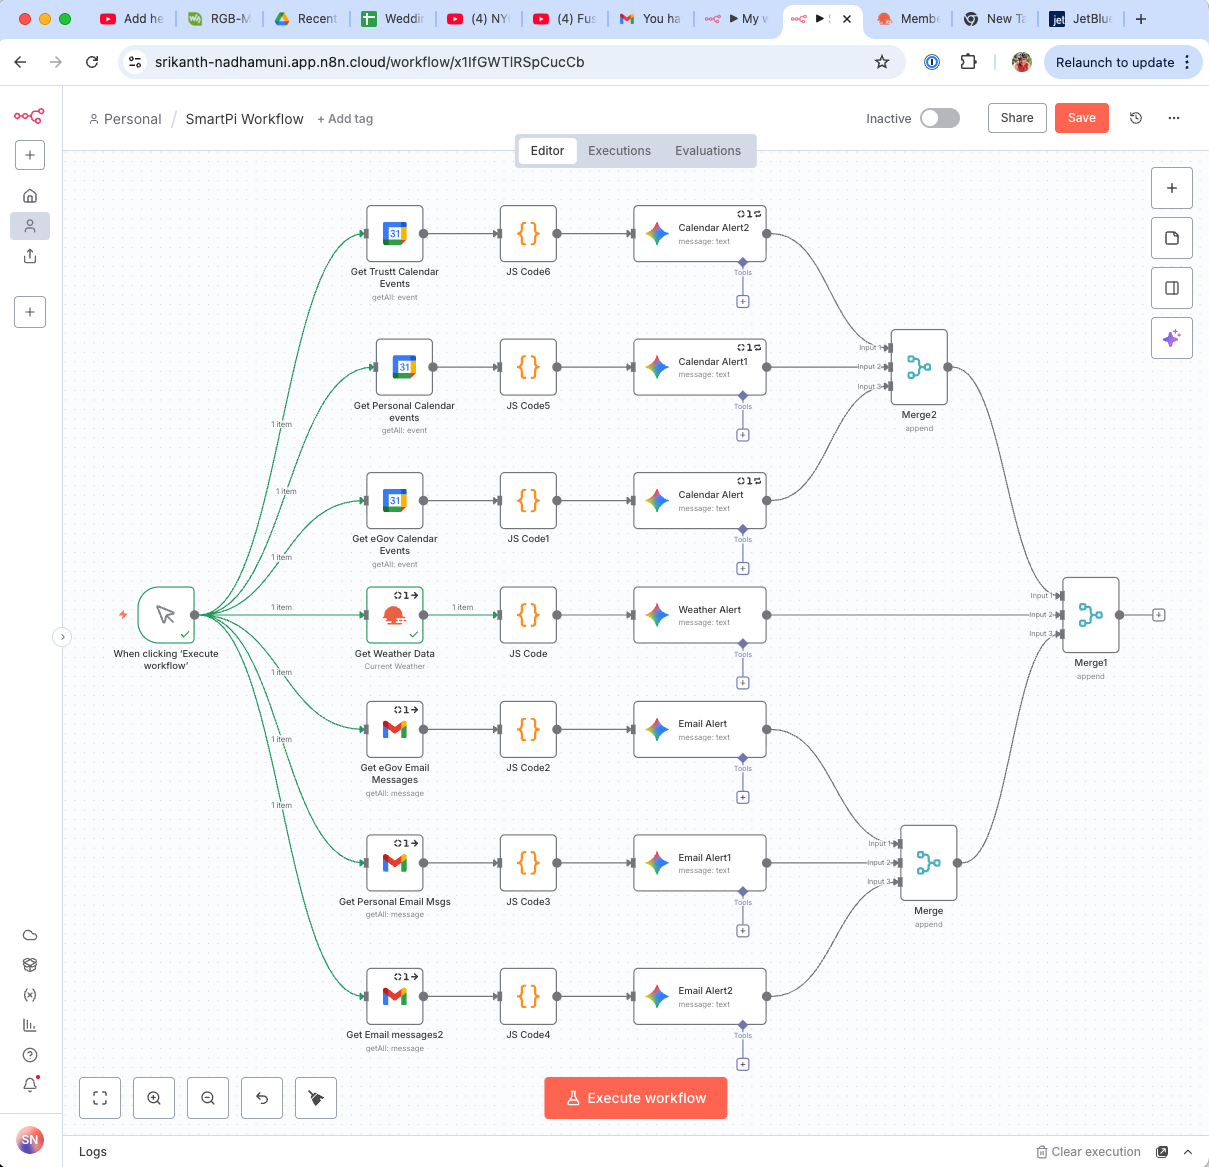
Task: Toggle the workflow from Inactive to Active
Action: click(x=938, y=117)
